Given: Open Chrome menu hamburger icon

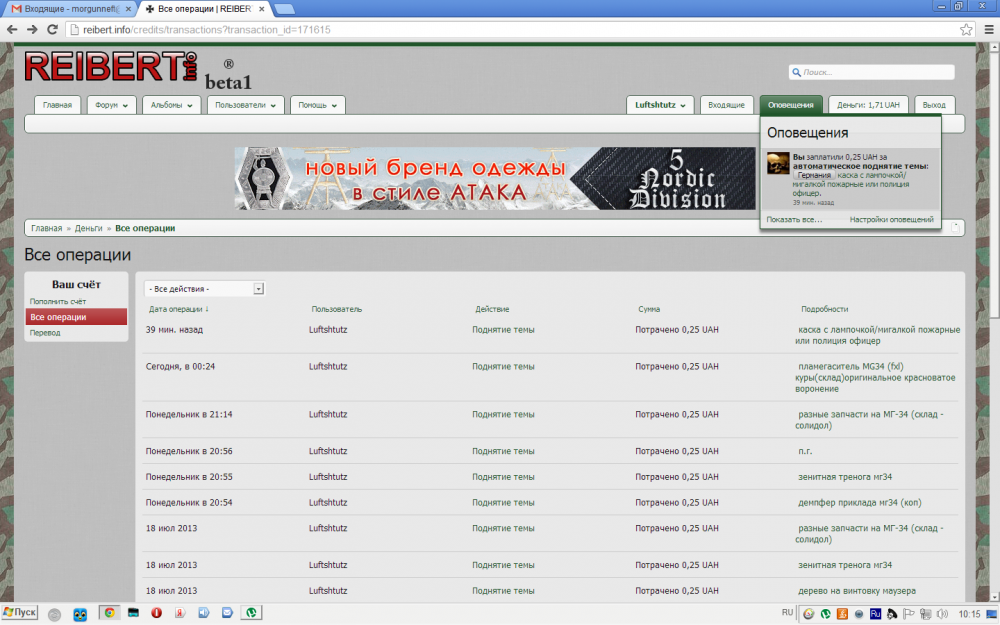Looking at the screenshot, I should tap(989, 29).
